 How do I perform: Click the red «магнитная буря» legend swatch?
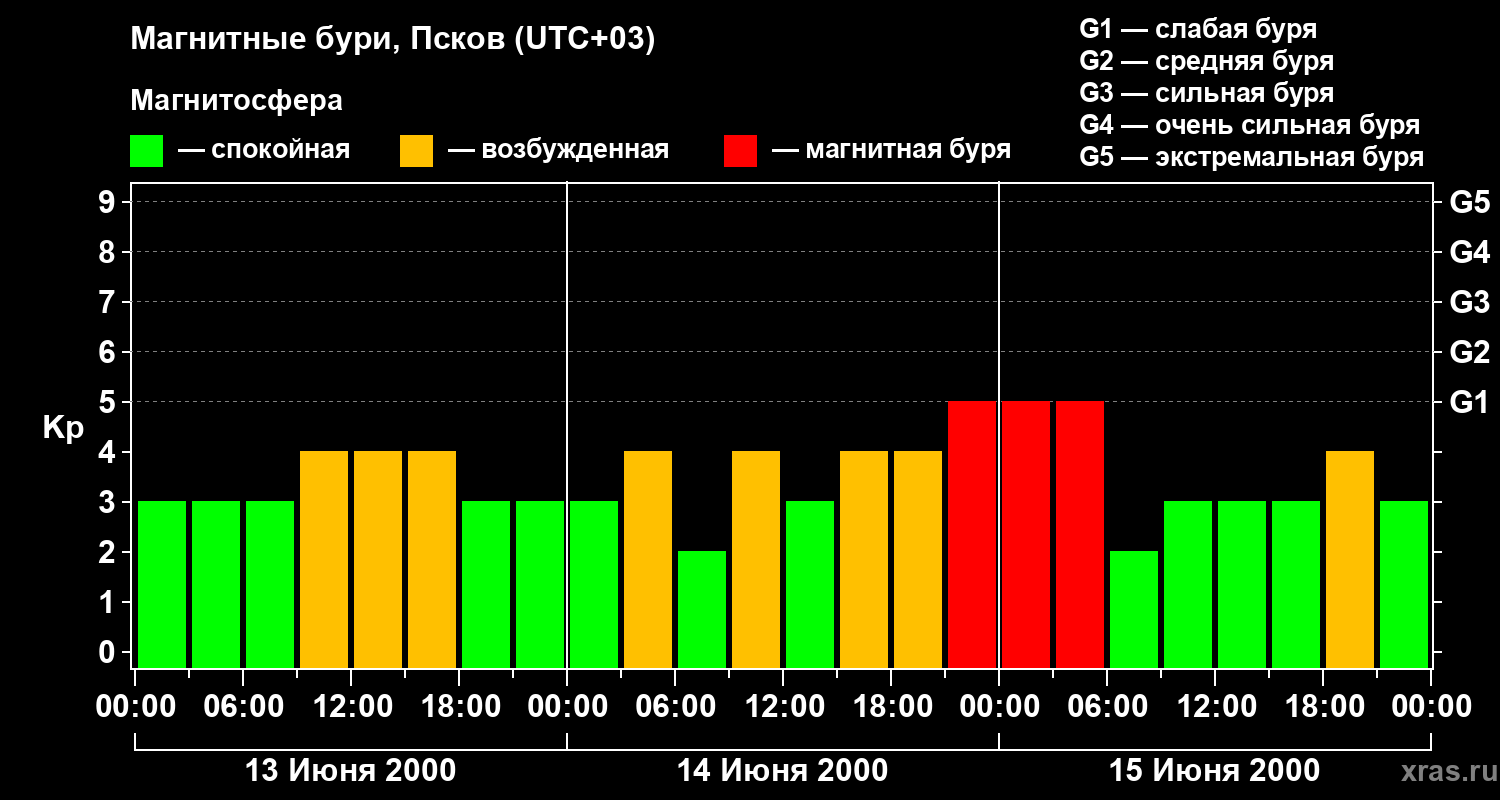741,151
